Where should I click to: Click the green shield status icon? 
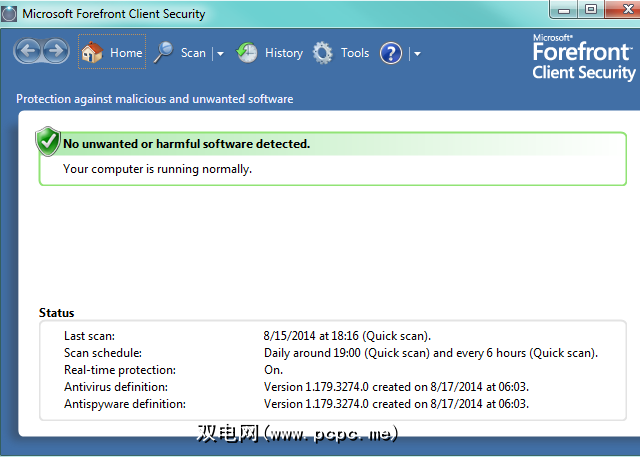pyautogui.click(x=48, y=142)
